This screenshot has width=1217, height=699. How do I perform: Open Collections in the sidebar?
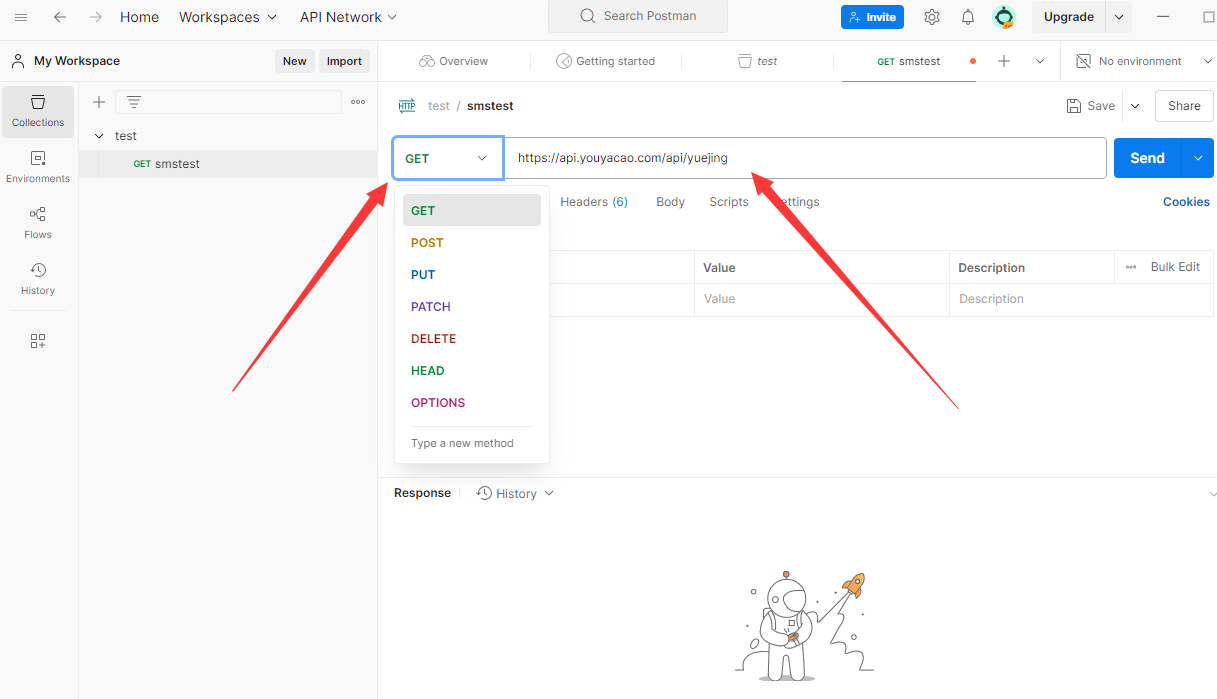(38, 111)
